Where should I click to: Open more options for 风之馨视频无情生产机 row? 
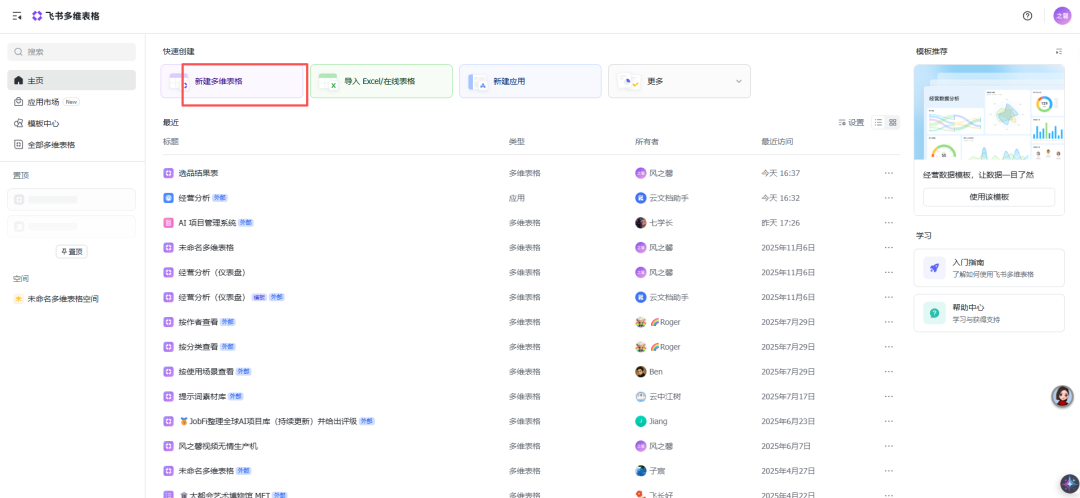[889, 446]
